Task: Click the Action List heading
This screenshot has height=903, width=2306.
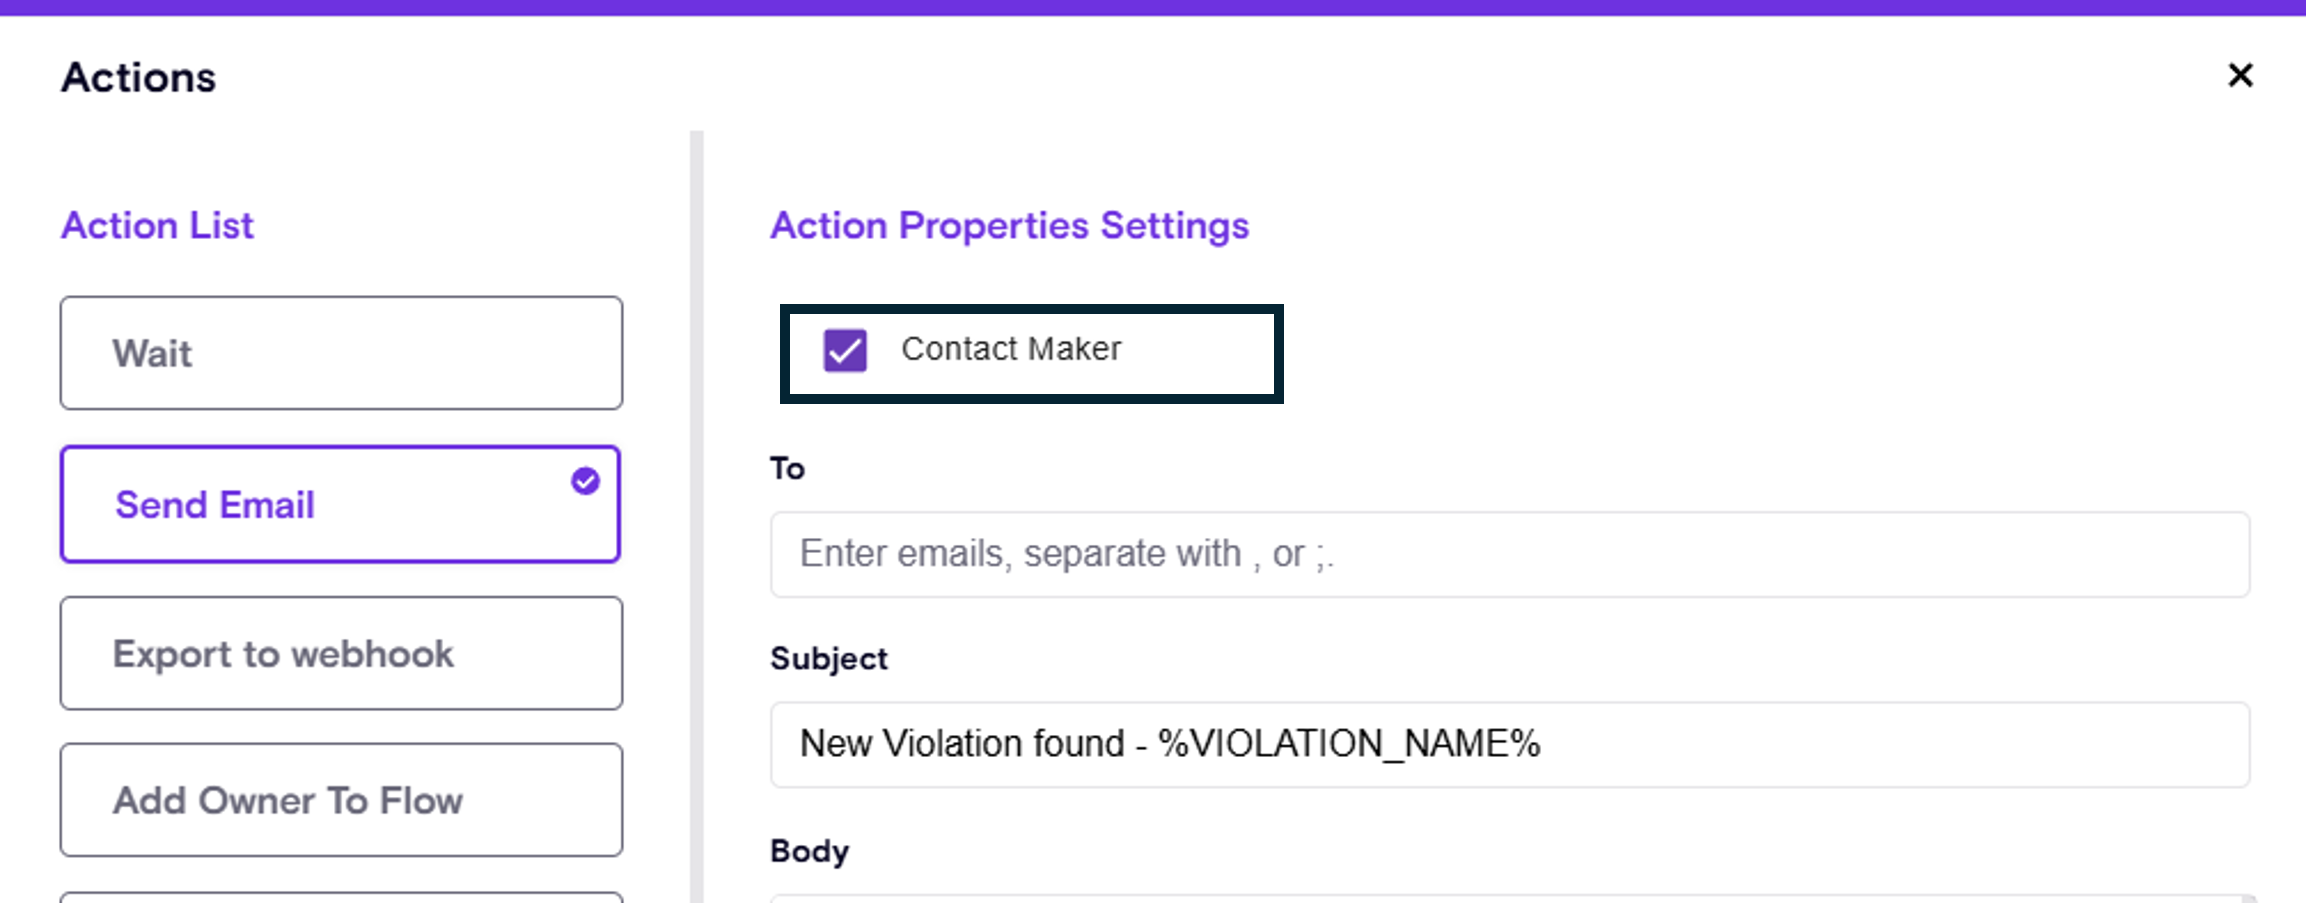Action: point(157,226)
